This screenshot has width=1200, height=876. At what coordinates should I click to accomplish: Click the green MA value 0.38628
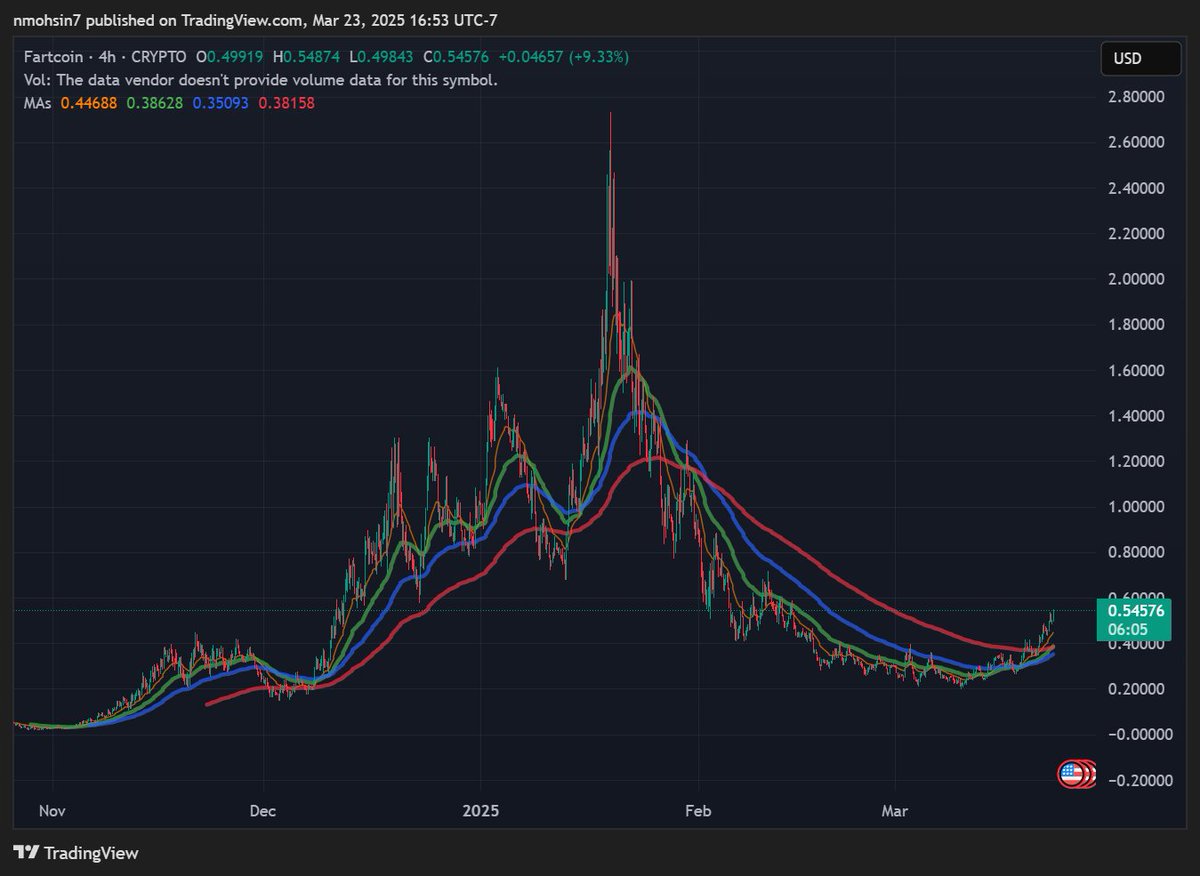click(x=156, y=102)
